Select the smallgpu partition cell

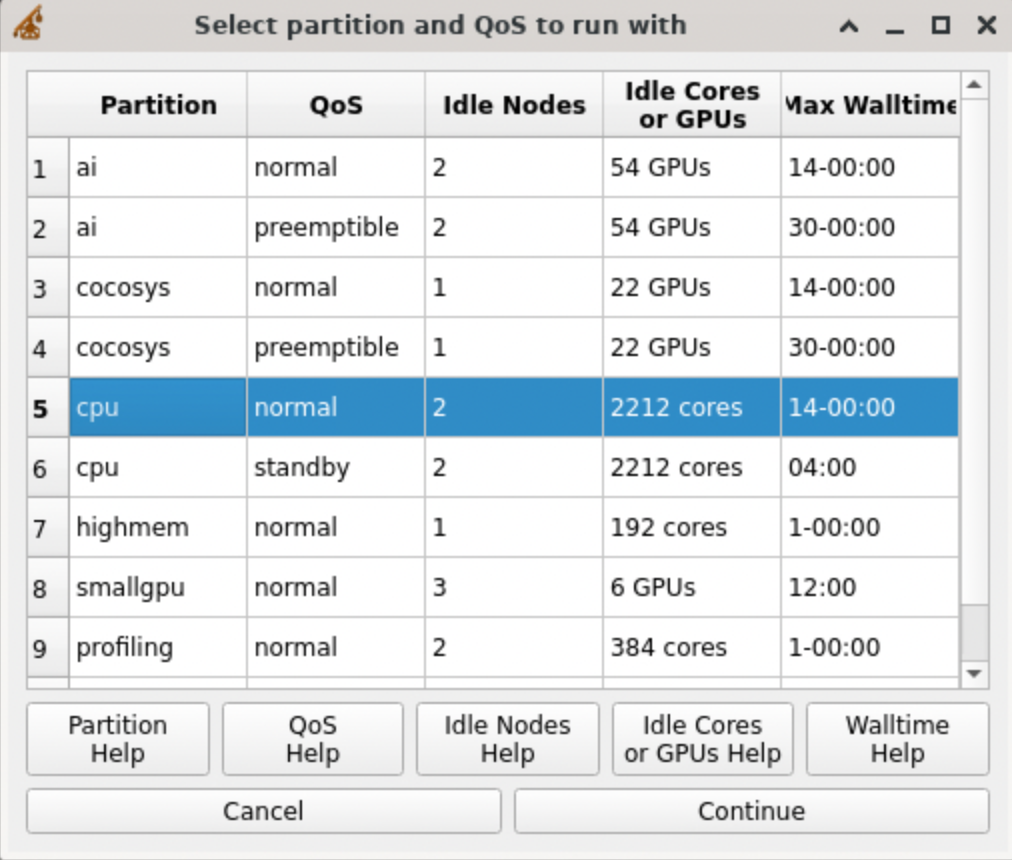(158, 588)
